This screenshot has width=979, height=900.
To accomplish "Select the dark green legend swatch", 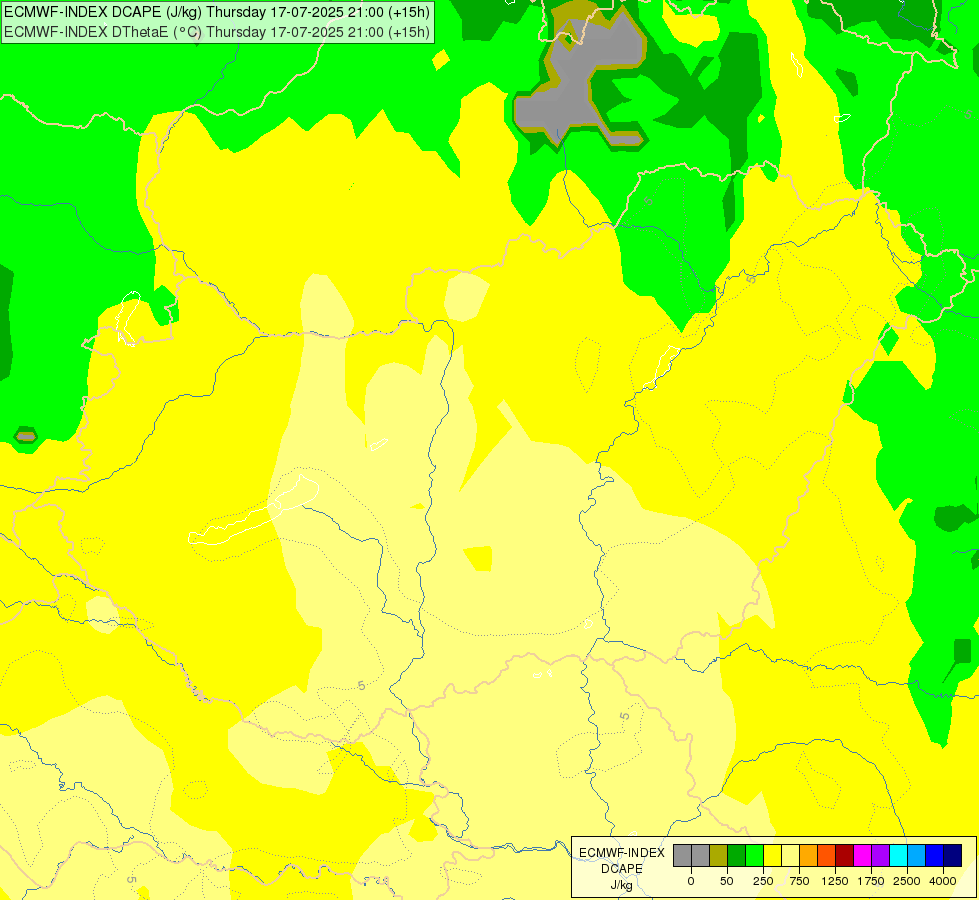I will click(736, 855).
